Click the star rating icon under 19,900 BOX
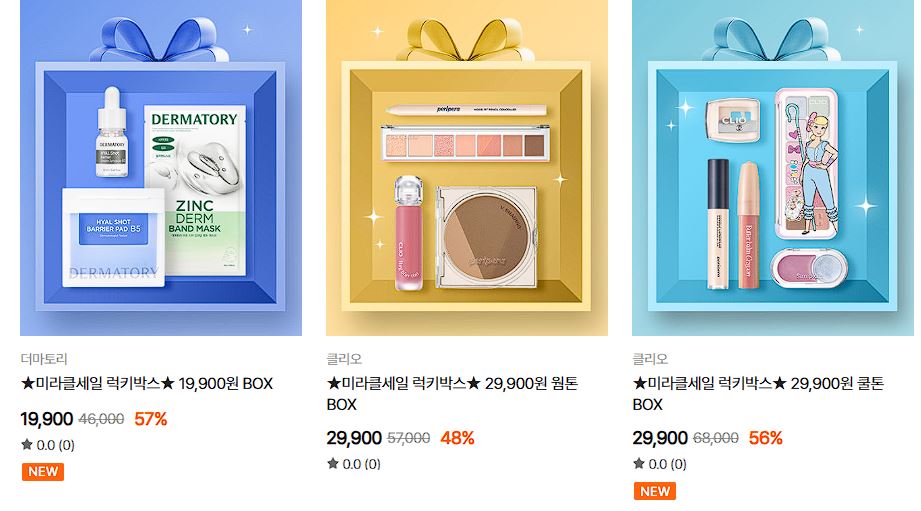This screenshot has height=511, width=921. click(x=27, y=444)
